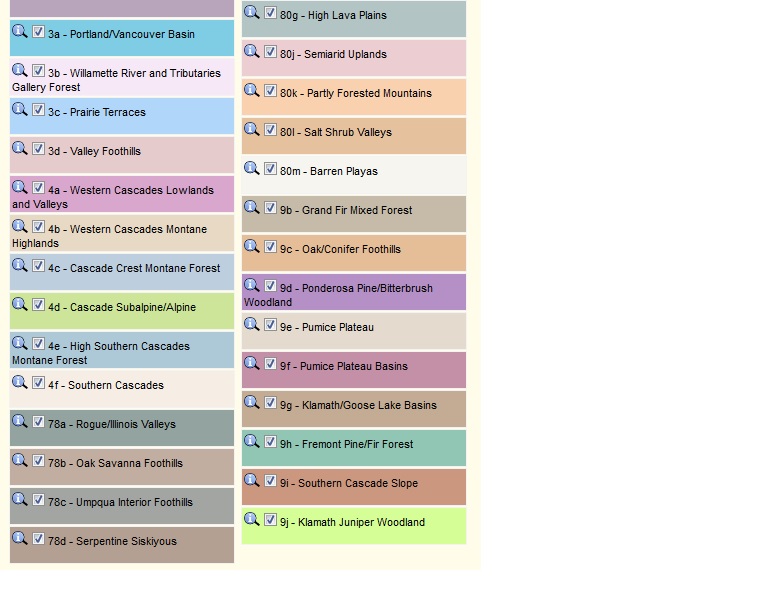Viewport: 768px width, 614px height.
Task: Uncheck 80k Partly Forested Mountains checkbox
Action: click(x=271, y=91)
